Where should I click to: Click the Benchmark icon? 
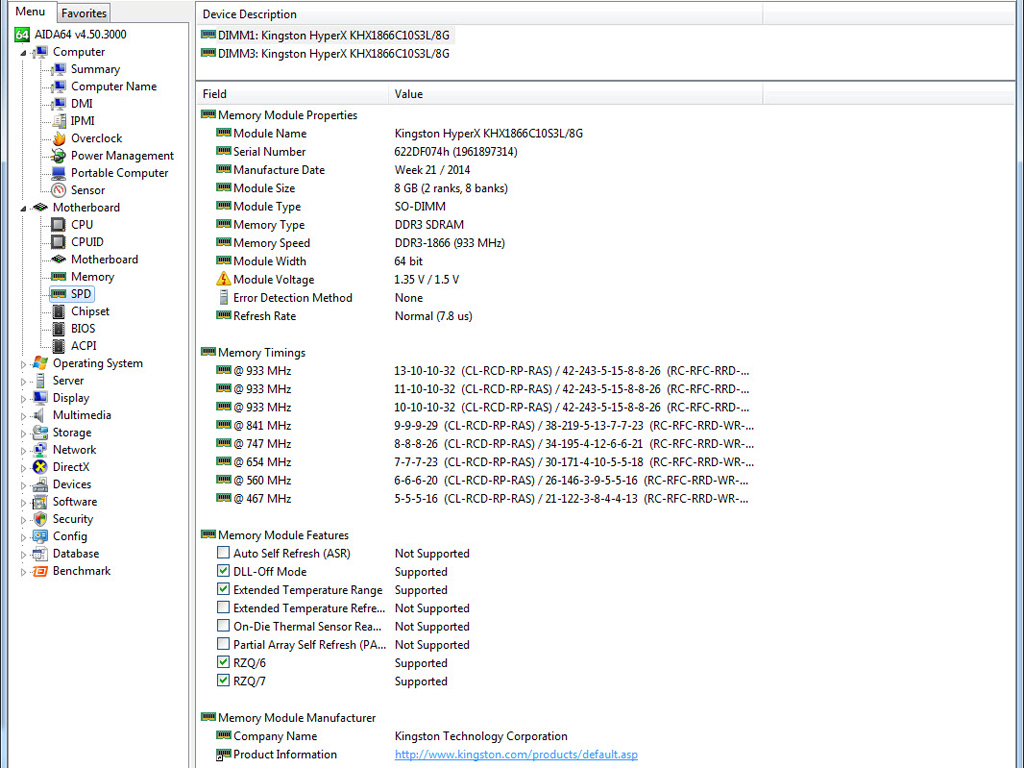click(40, 571)
